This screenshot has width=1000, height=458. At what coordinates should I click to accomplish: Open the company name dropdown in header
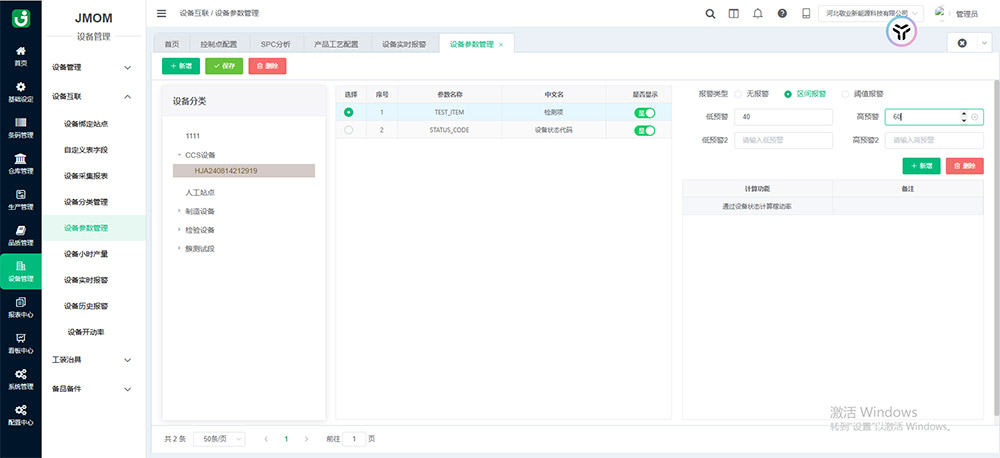pos(871,13)
